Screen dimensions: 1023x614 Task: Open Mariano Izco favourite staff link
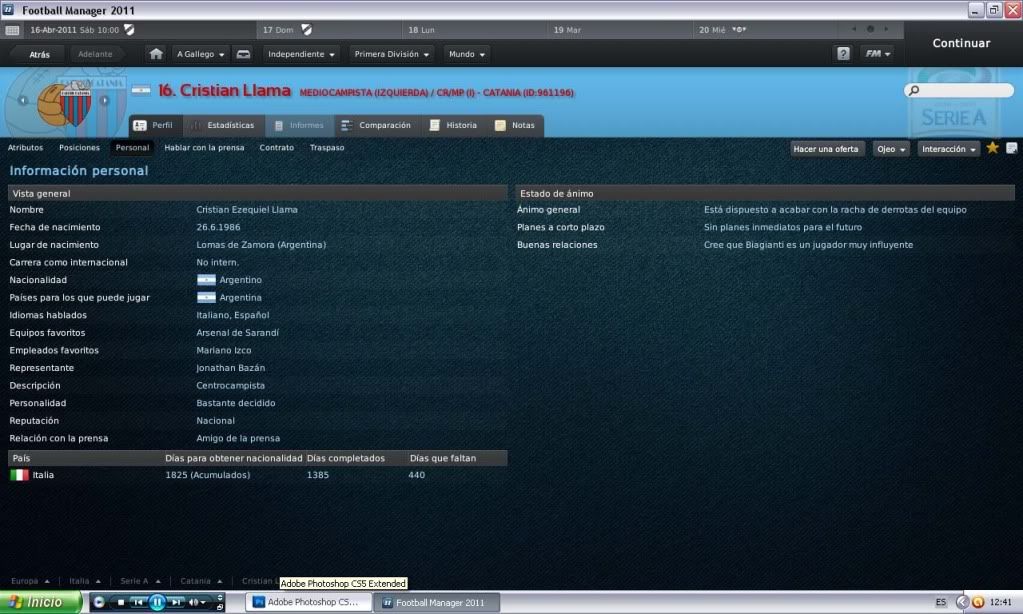(x=224, y=350)
